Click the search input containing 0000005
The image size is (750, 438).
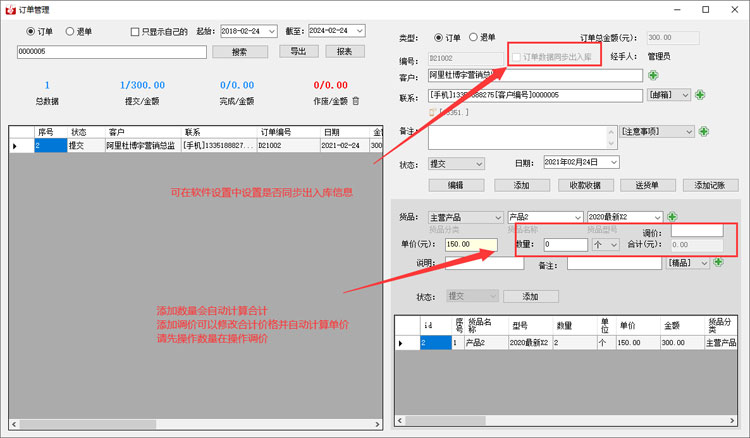pyautogui.click(x=111, y=52)
